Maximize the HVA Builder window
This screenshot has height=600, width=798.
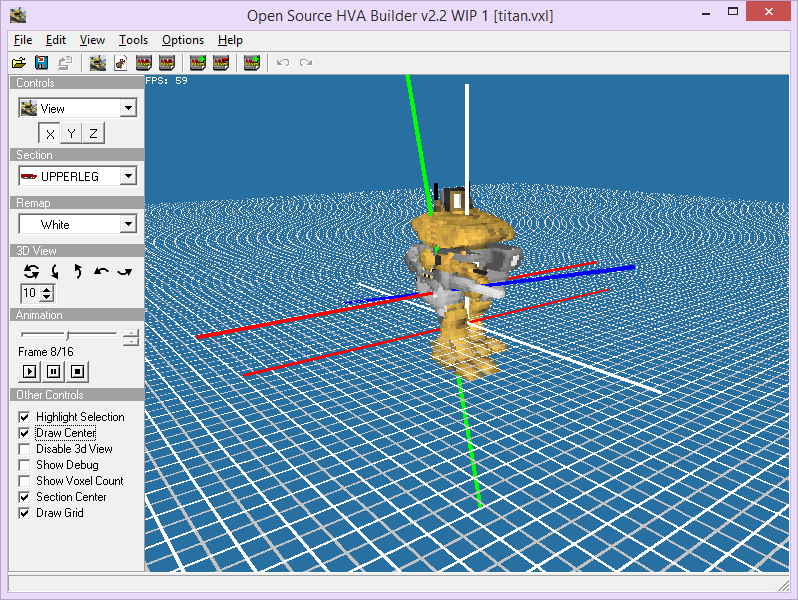coord(733,12)
